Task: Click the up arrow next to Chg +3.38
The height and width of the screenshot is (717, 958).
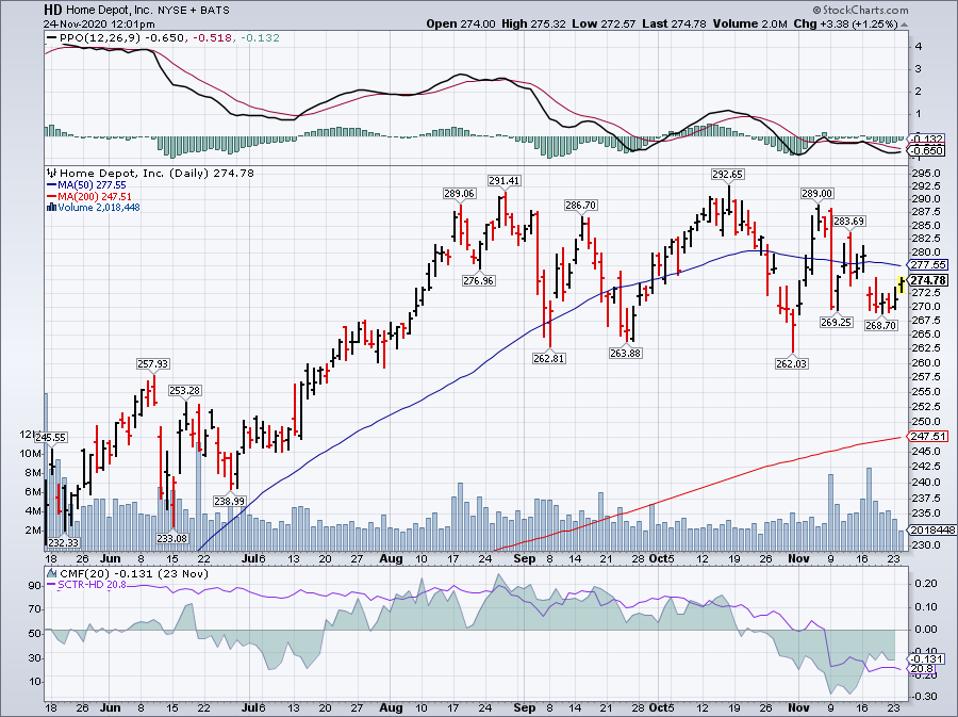Action: tap(904, 24)
